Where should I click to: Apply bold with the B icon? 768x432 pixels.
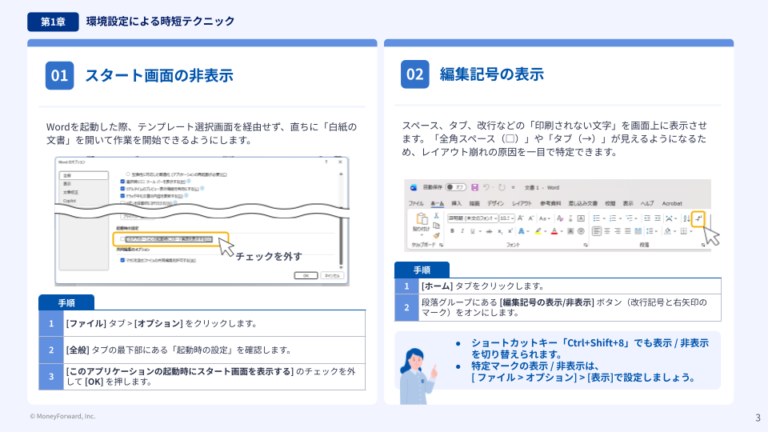(452, 231)
